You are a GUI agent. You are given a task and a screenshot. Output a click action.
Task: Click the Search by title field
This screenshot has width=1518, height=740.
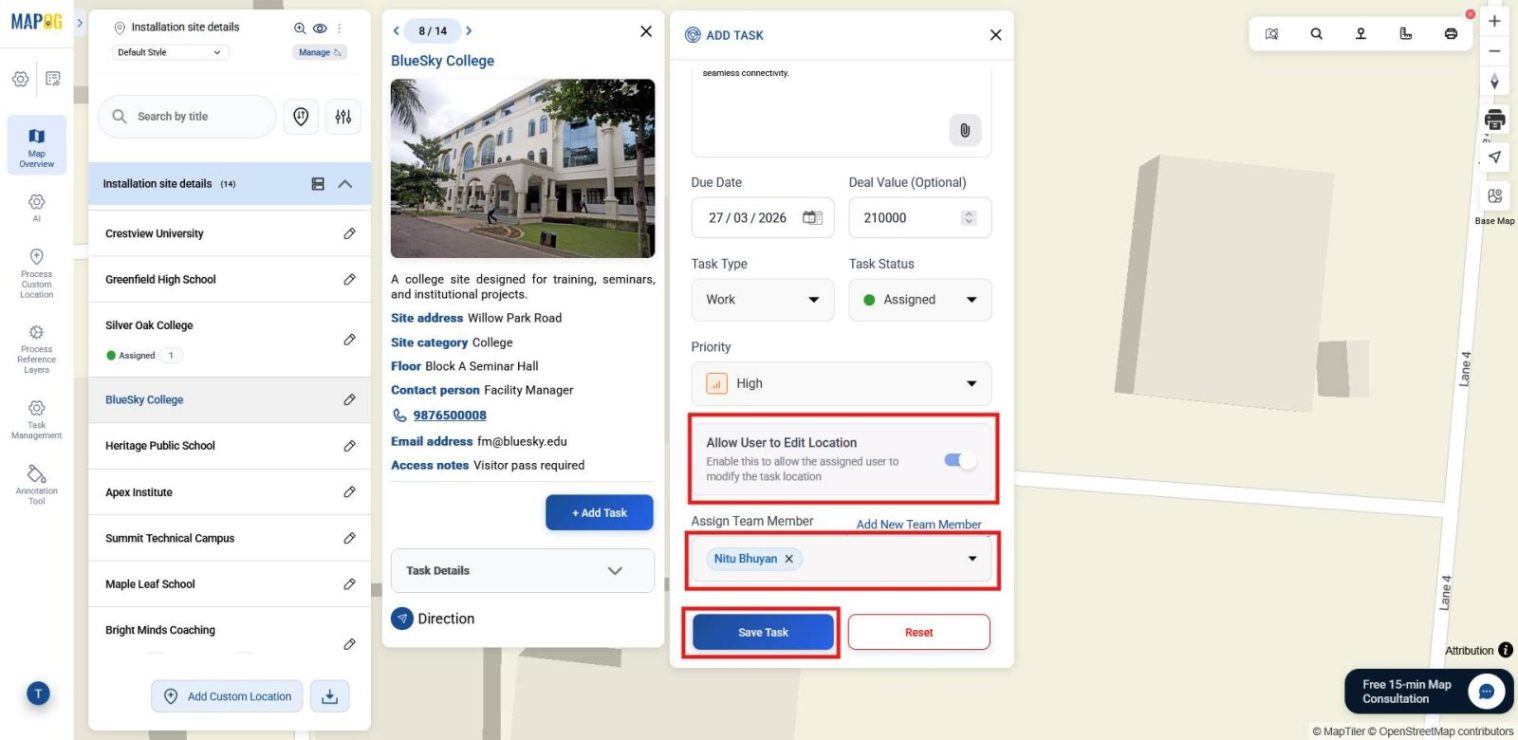tap(186, 116)
